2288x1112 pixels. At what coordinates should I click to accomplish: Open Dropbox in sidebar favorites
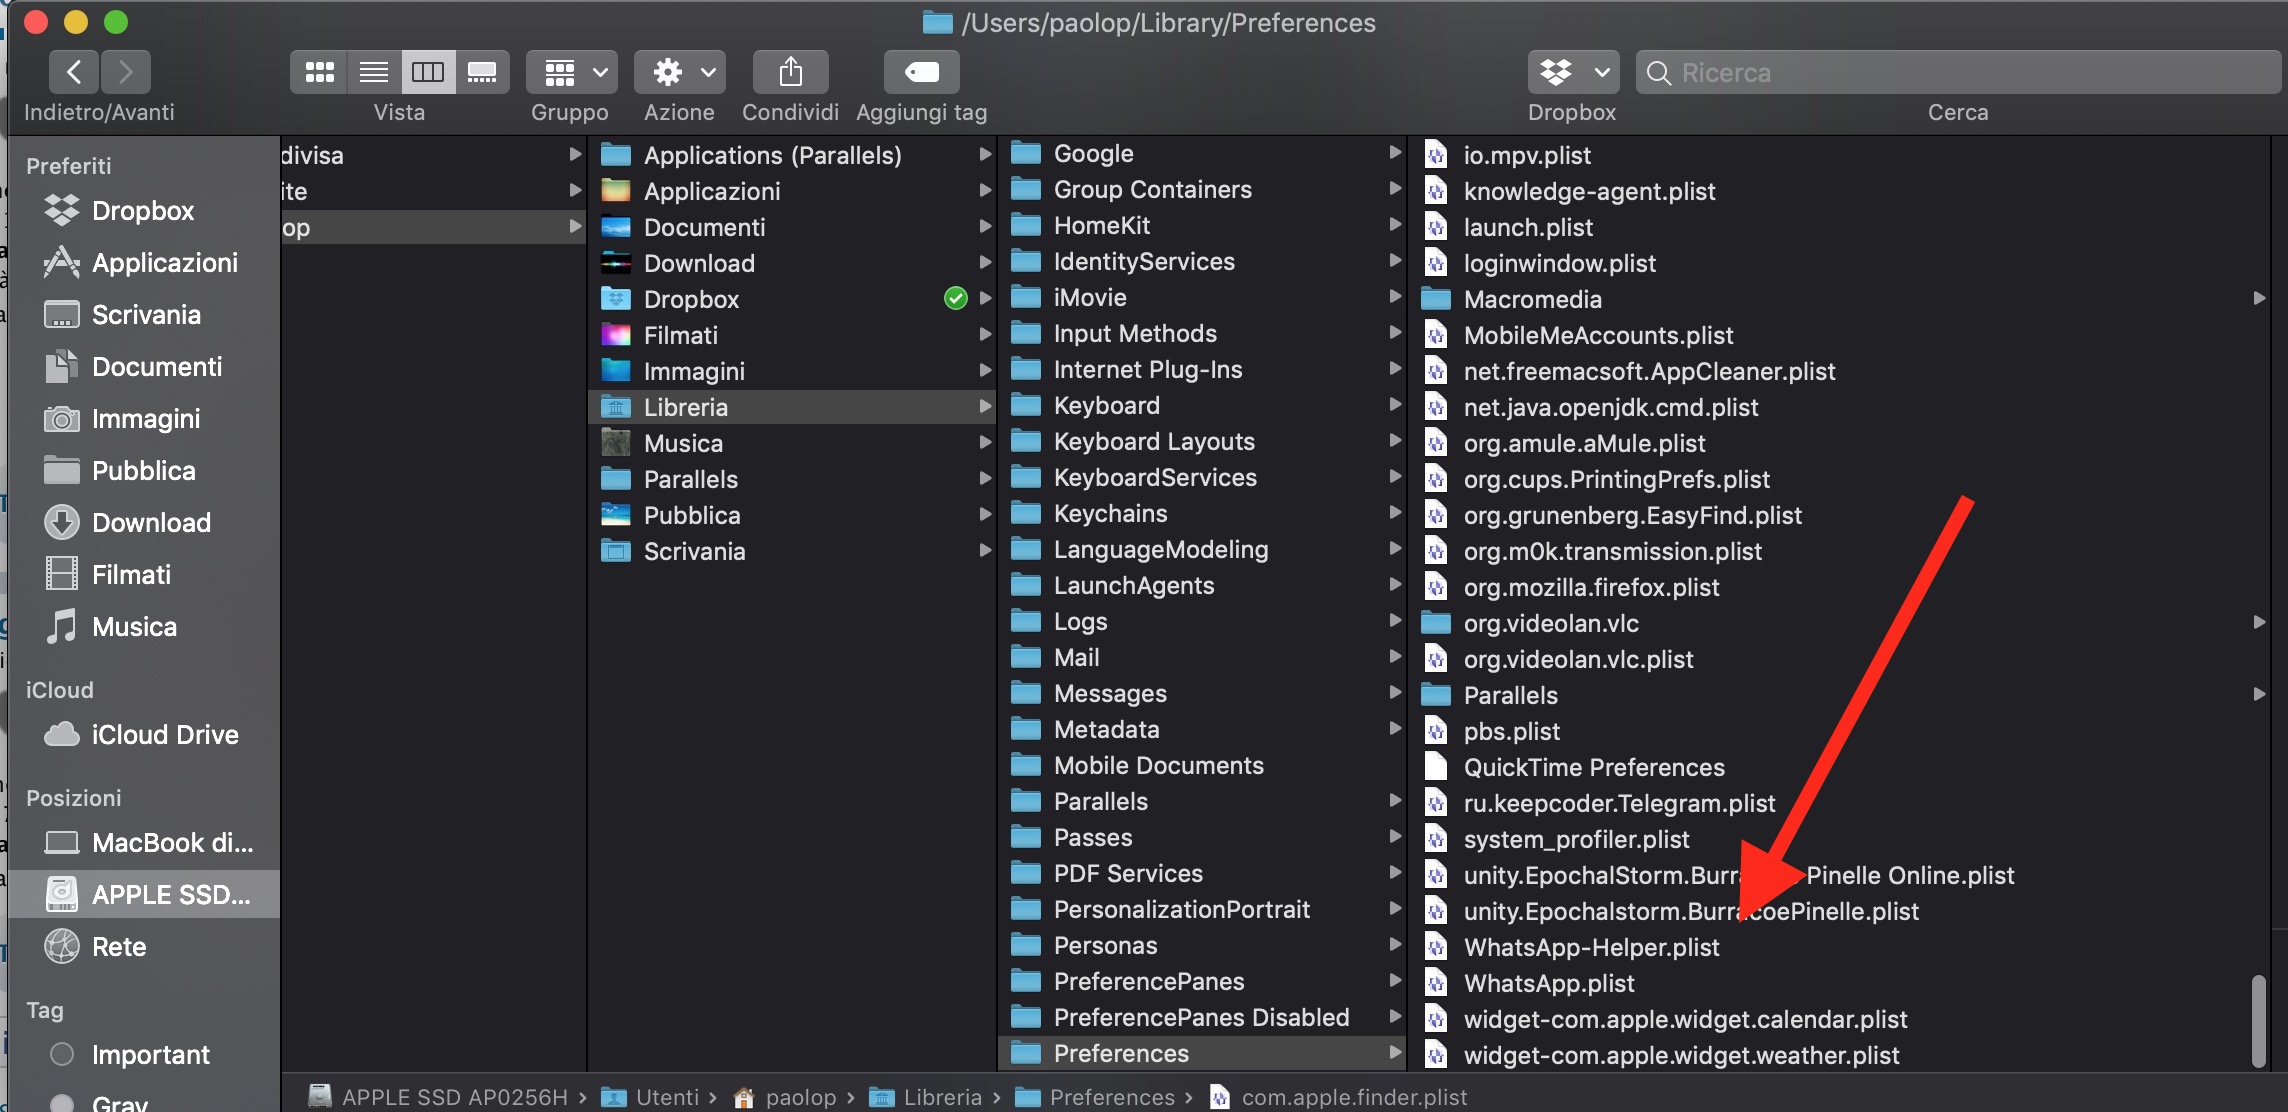click(143, 211)
